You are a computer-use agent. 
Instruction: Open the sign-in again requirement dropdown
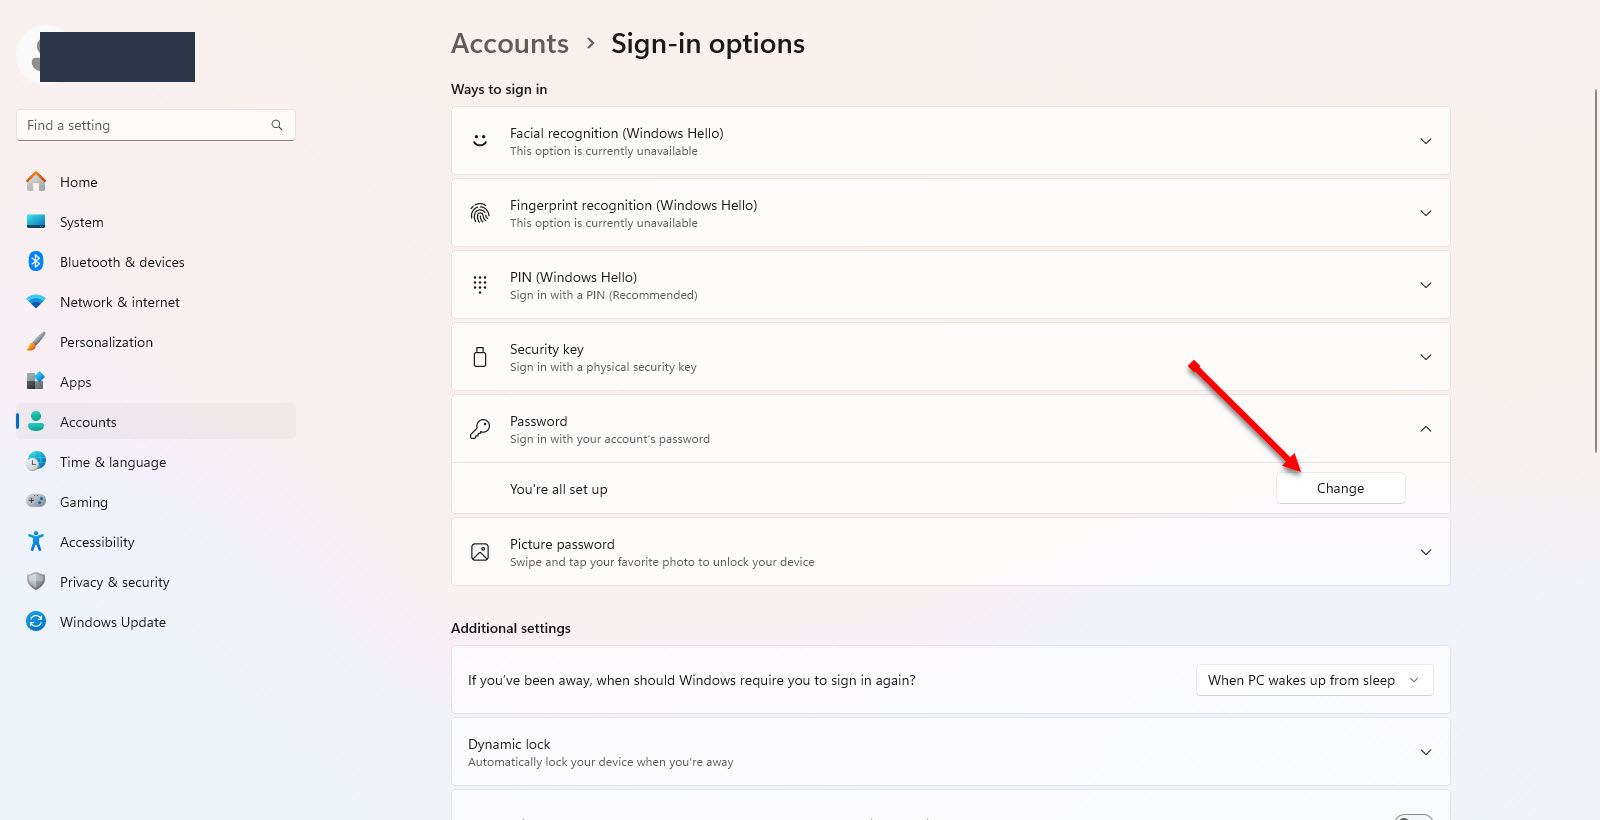coord(1313,680)
